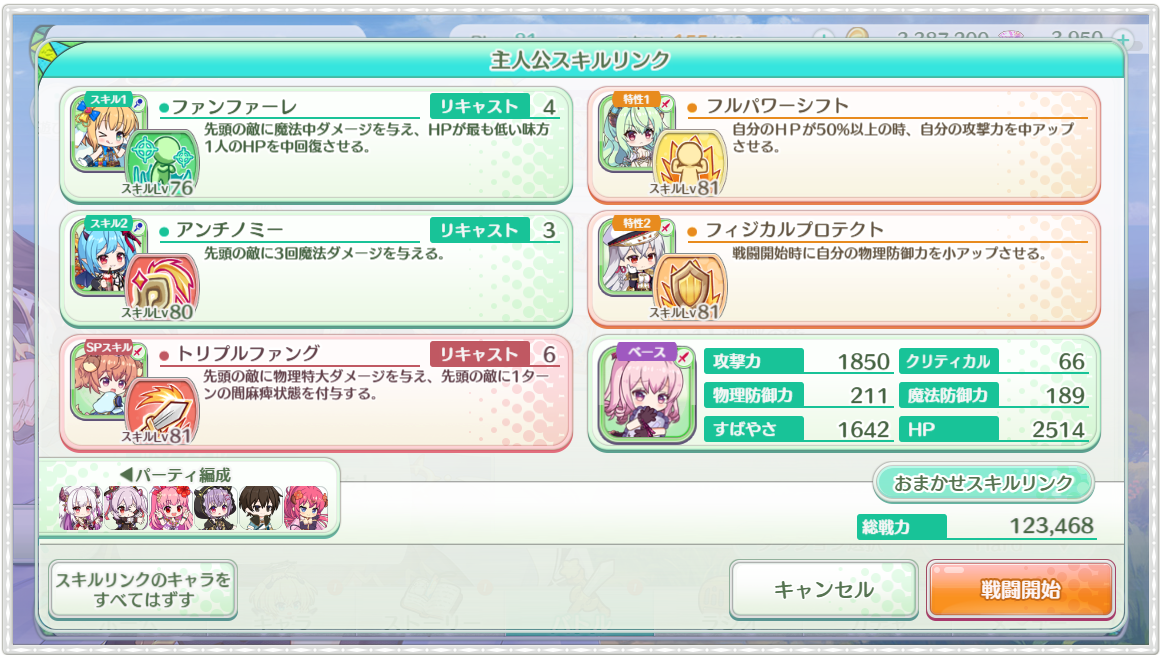Select the black-haired male party member
This screenshot has width=1162, height=666.
(x=260, y=507)
